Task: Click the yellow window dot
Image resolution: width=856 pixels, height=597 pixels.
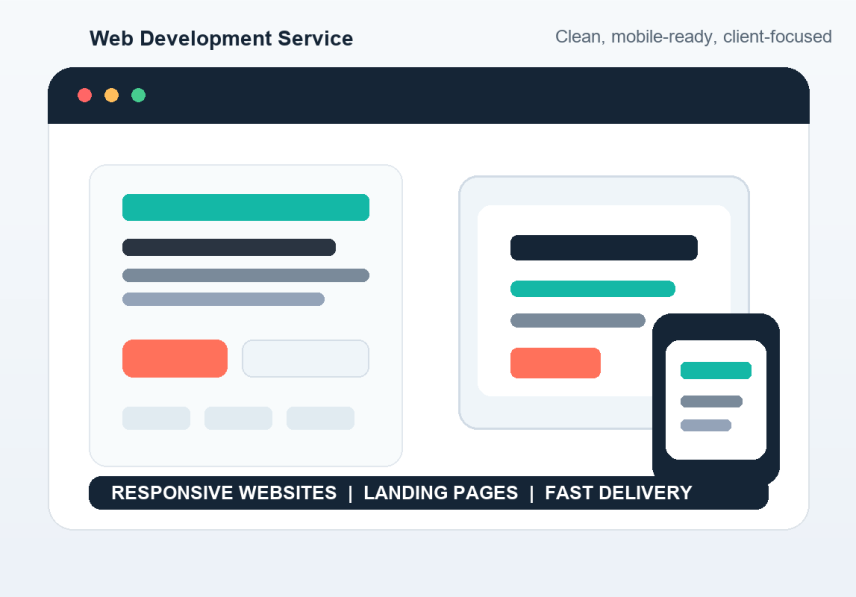Action: coord(111,95)
